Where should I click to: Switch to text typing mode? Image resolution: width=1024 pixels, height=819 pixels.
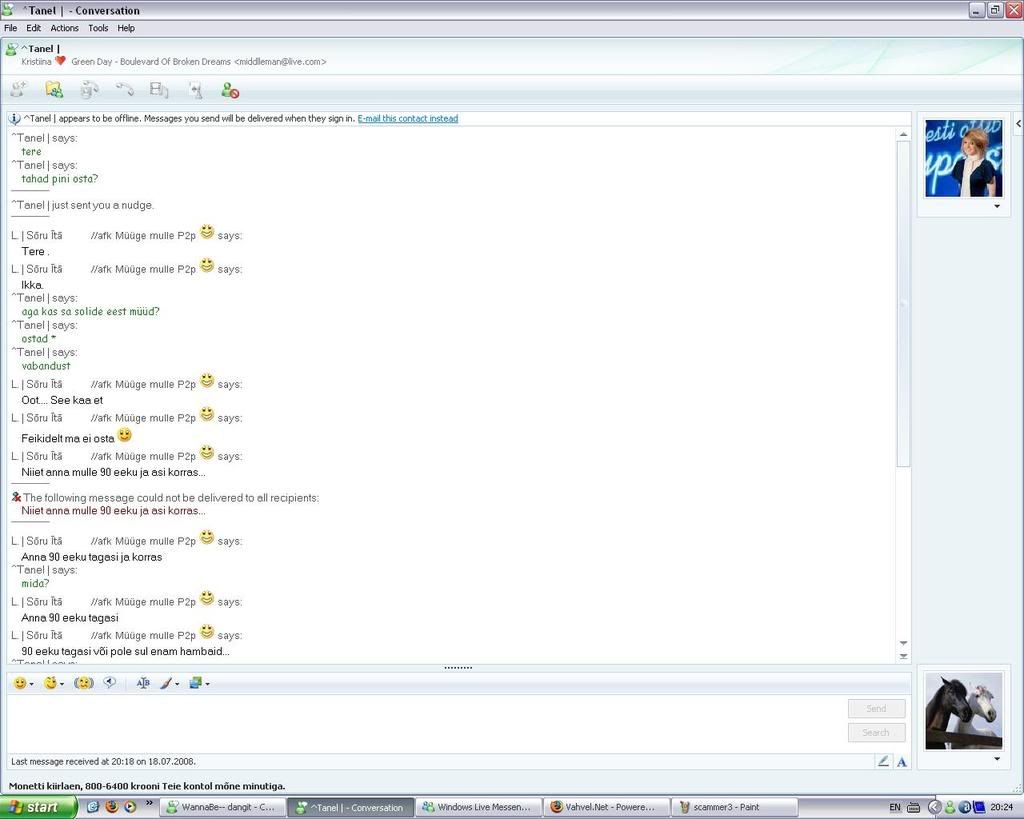pos(901,762)
